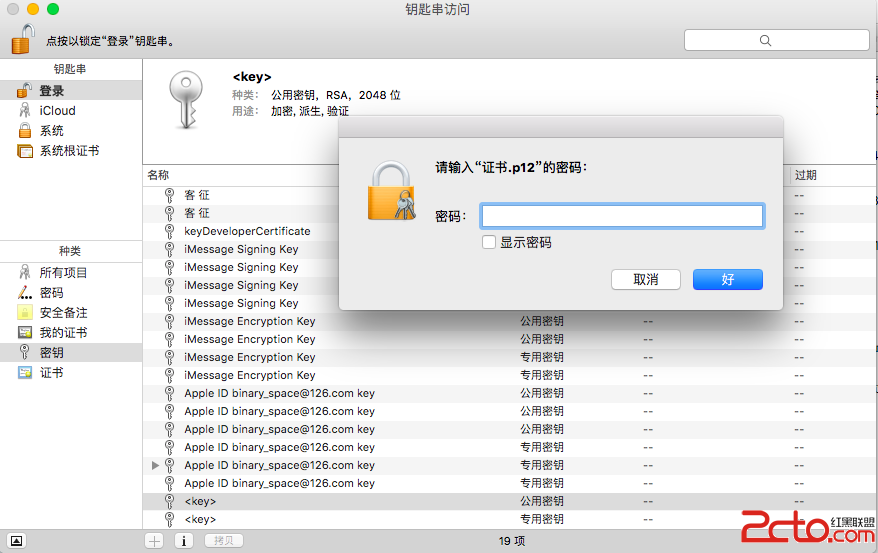The image size is (878, 553).
Task: Open the 证书 category
Action: 71,373
